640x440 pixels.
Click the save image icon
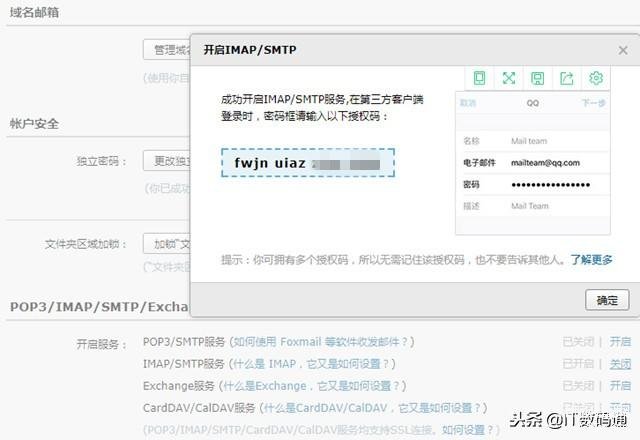[537, 78]
